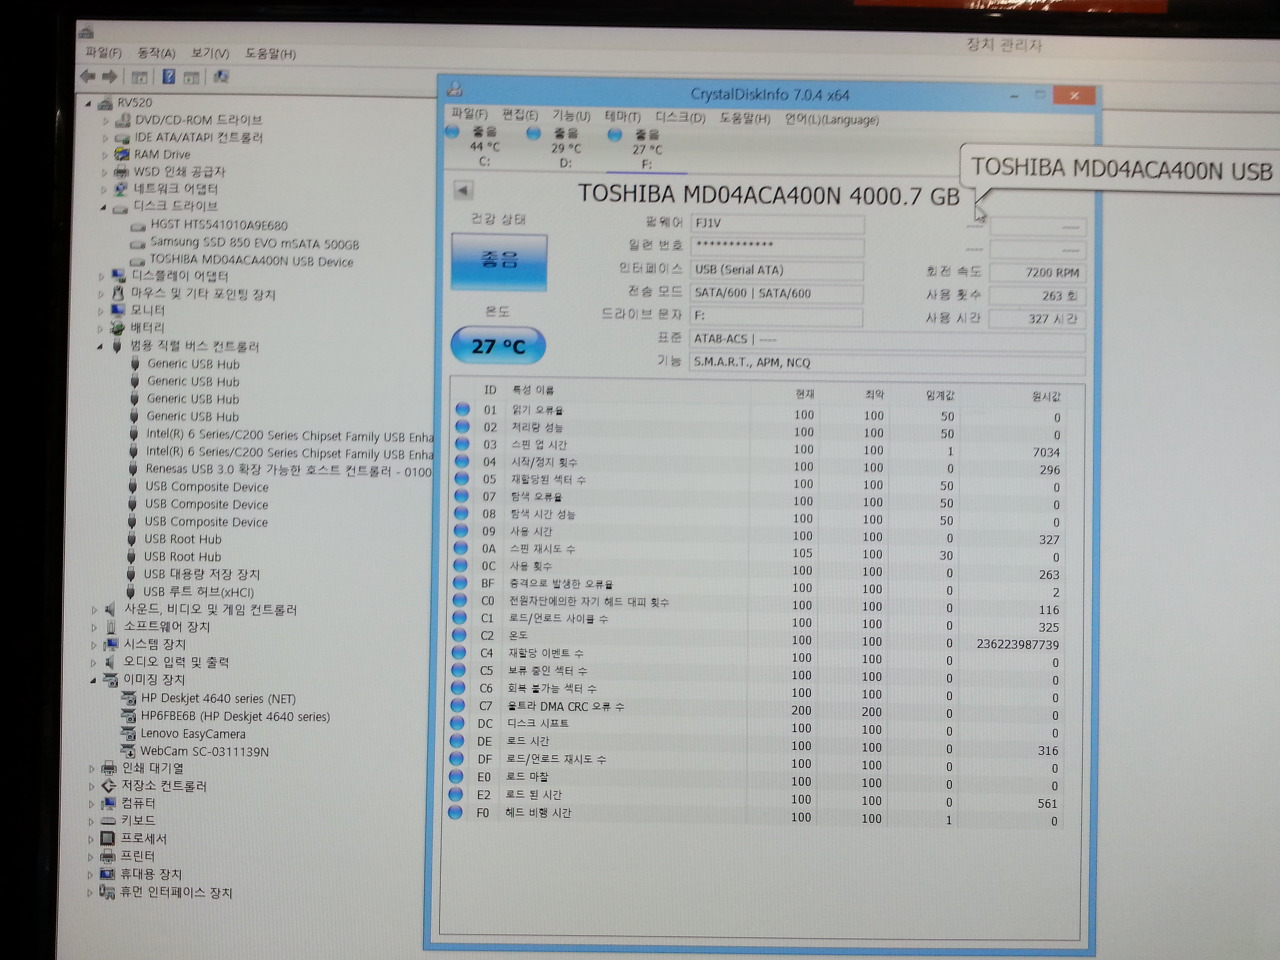Image resolution: width=1280 pixels, height=960 pixels.
Task: Click raw value 236223987739 in the table
Action: pyautogui.click(x=1018, y=644)
